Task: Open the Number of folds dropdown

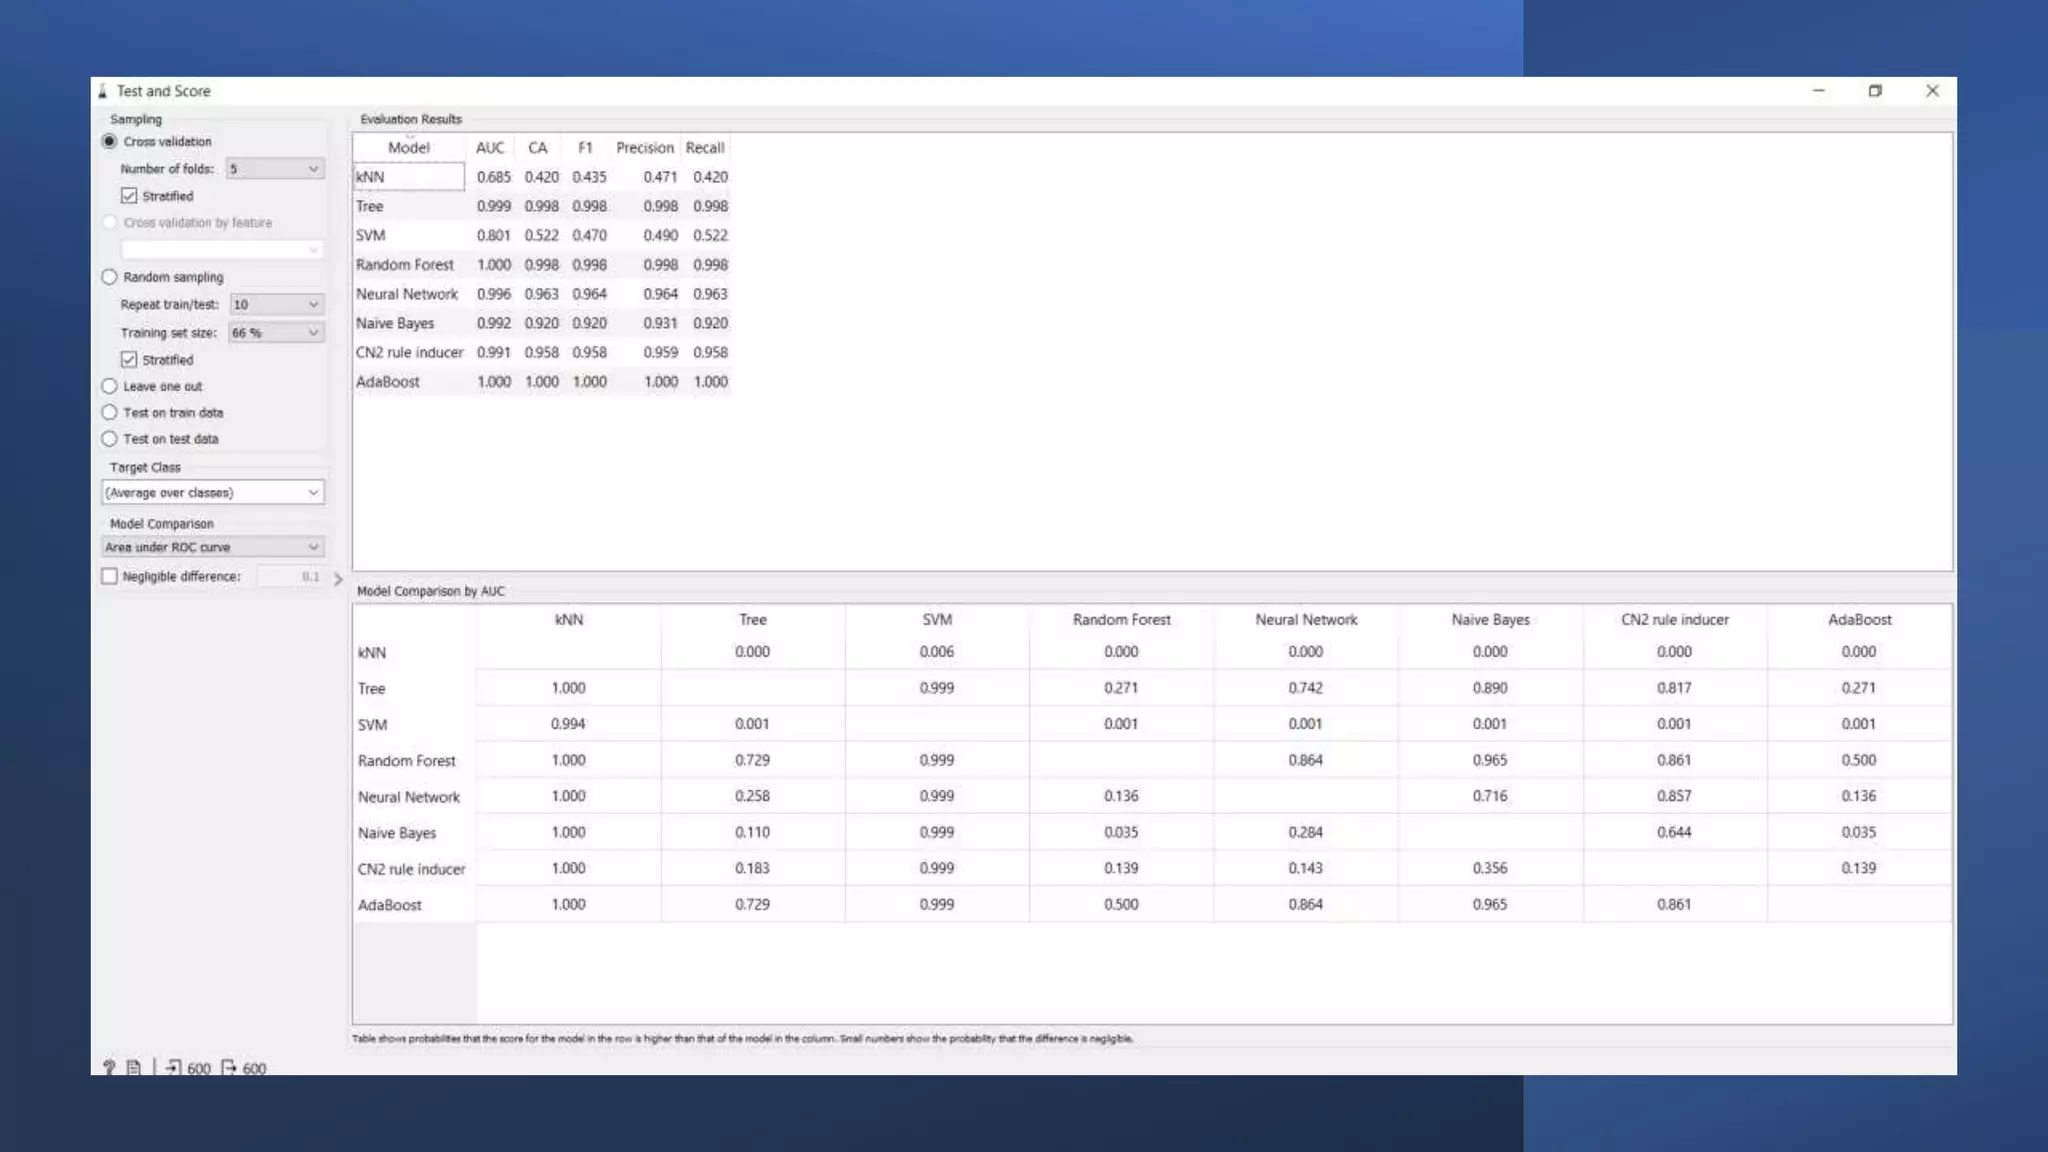Action: pyautogui.click(x=274, y=169)
